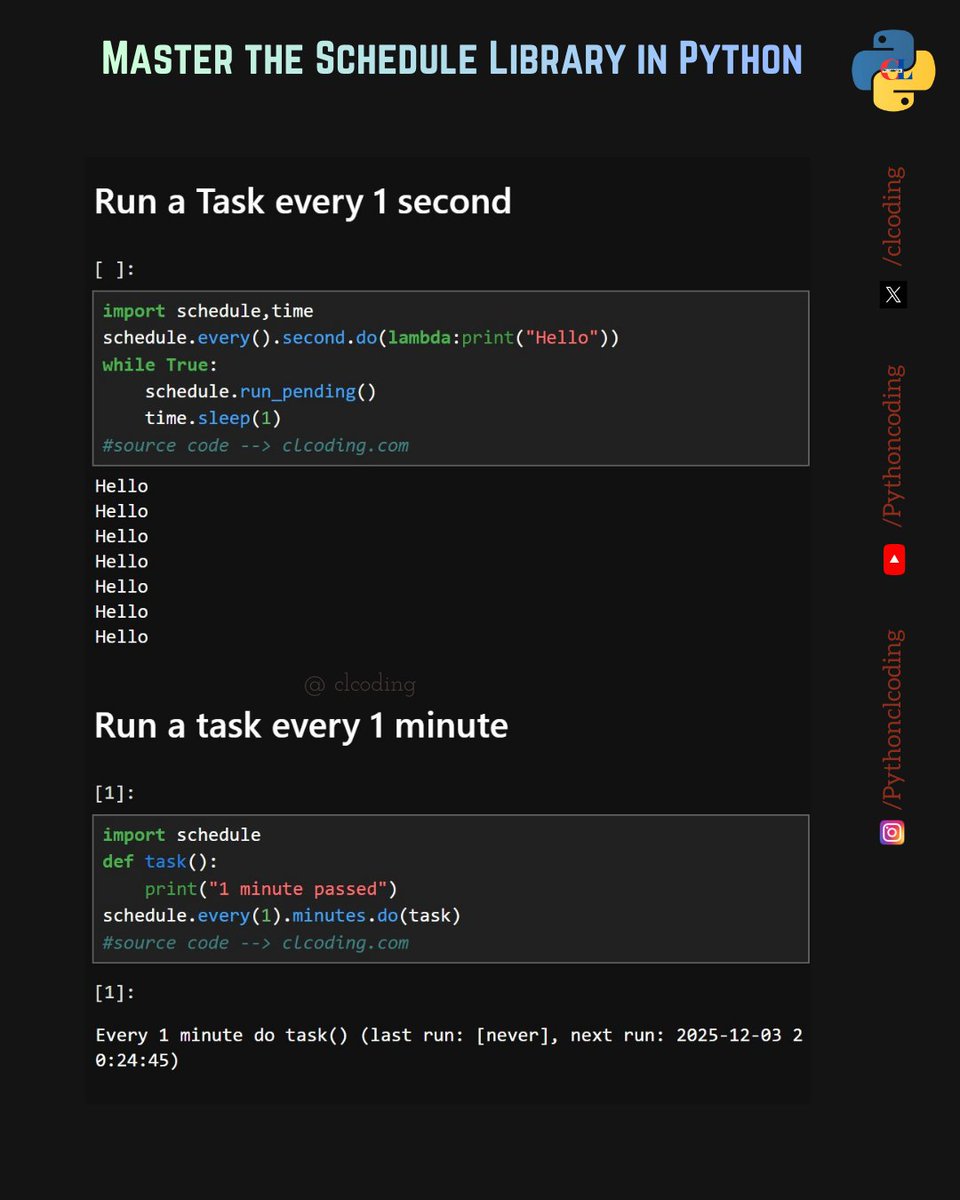The width and height of the screenshot is (960, 1200).
Task: Click the source code comment below 'time.sleep(1)'
Action: 255,445
